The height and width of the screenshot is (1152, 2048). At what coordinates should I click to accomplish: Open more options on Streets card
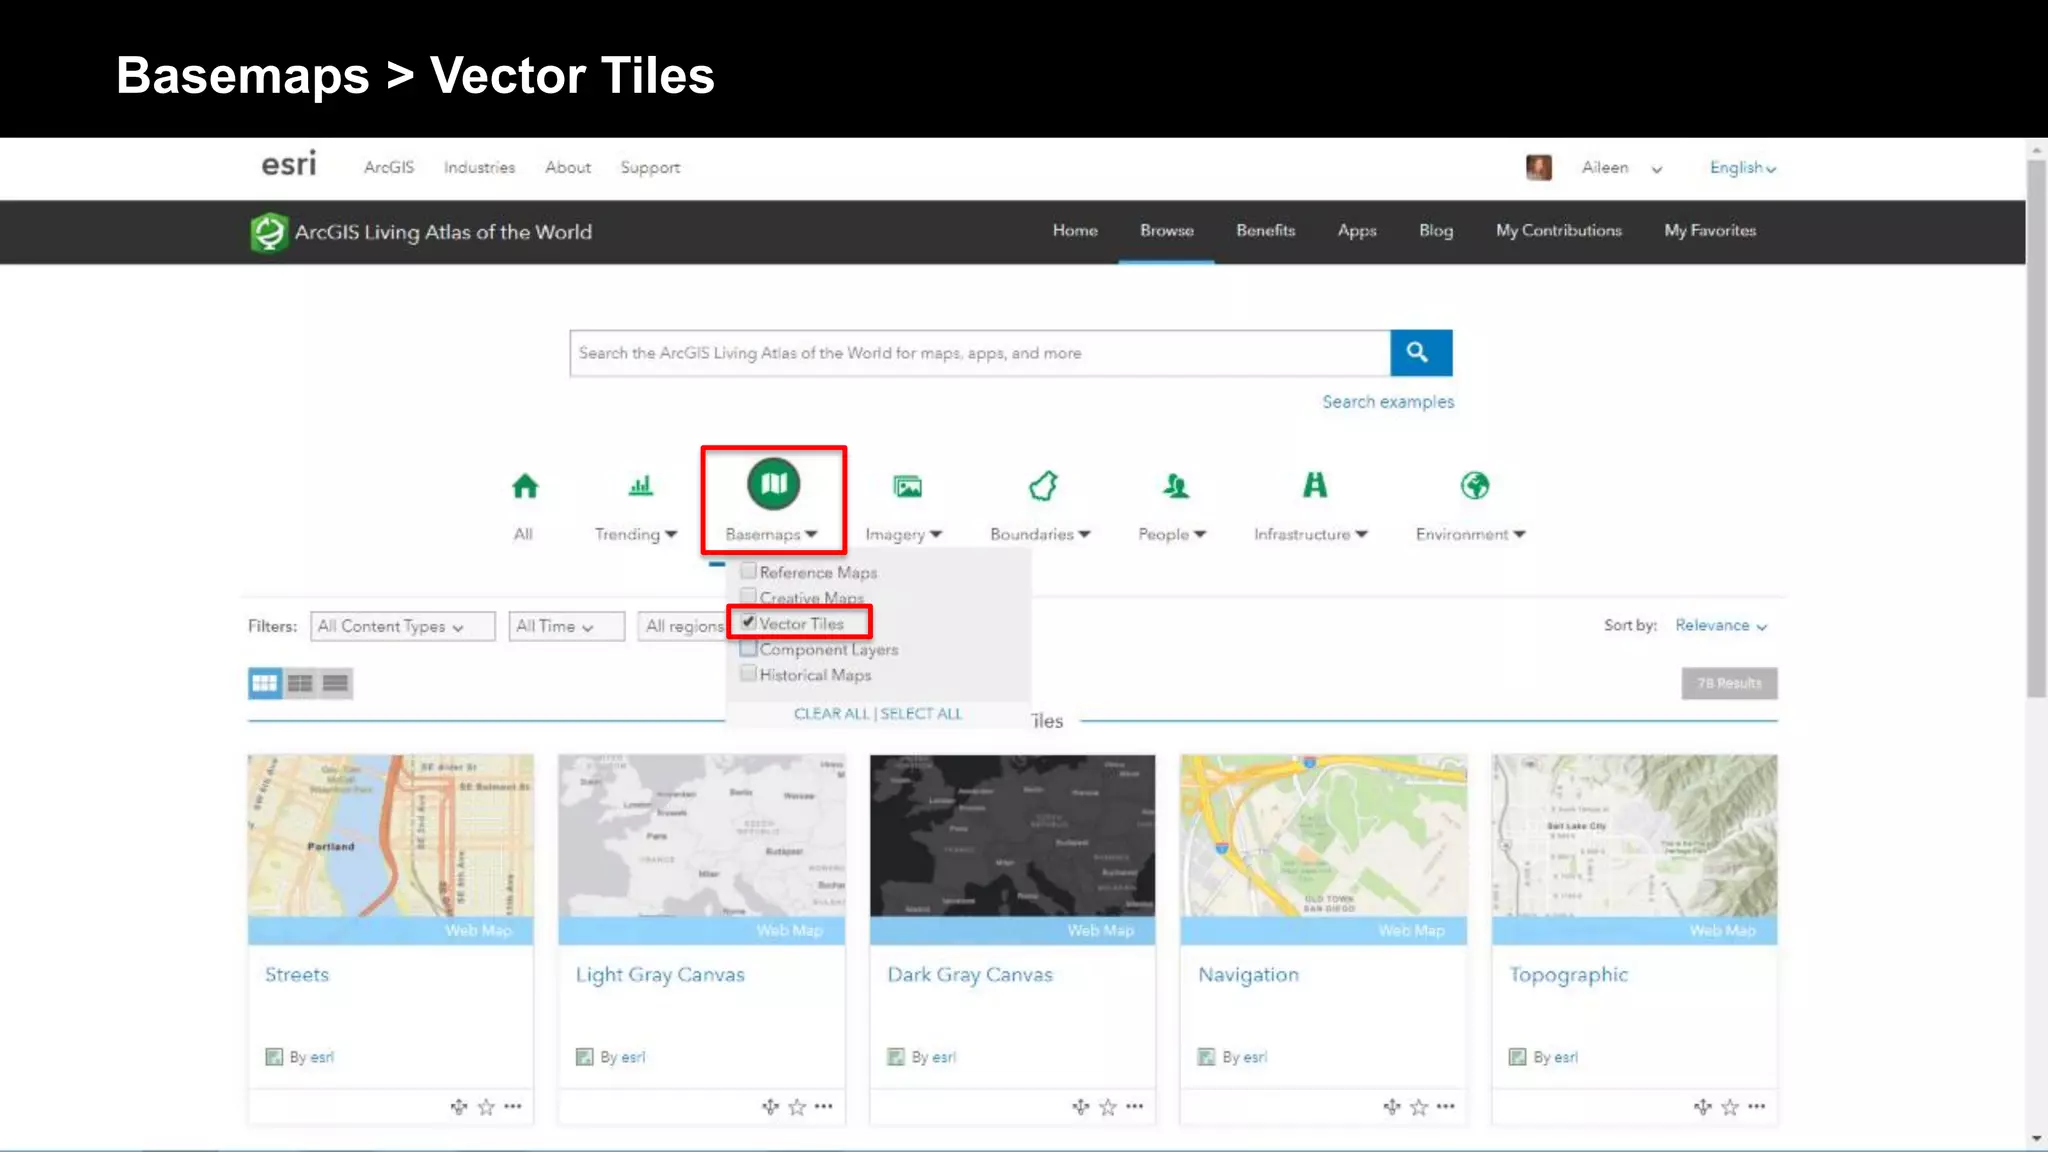(513, 1107)
